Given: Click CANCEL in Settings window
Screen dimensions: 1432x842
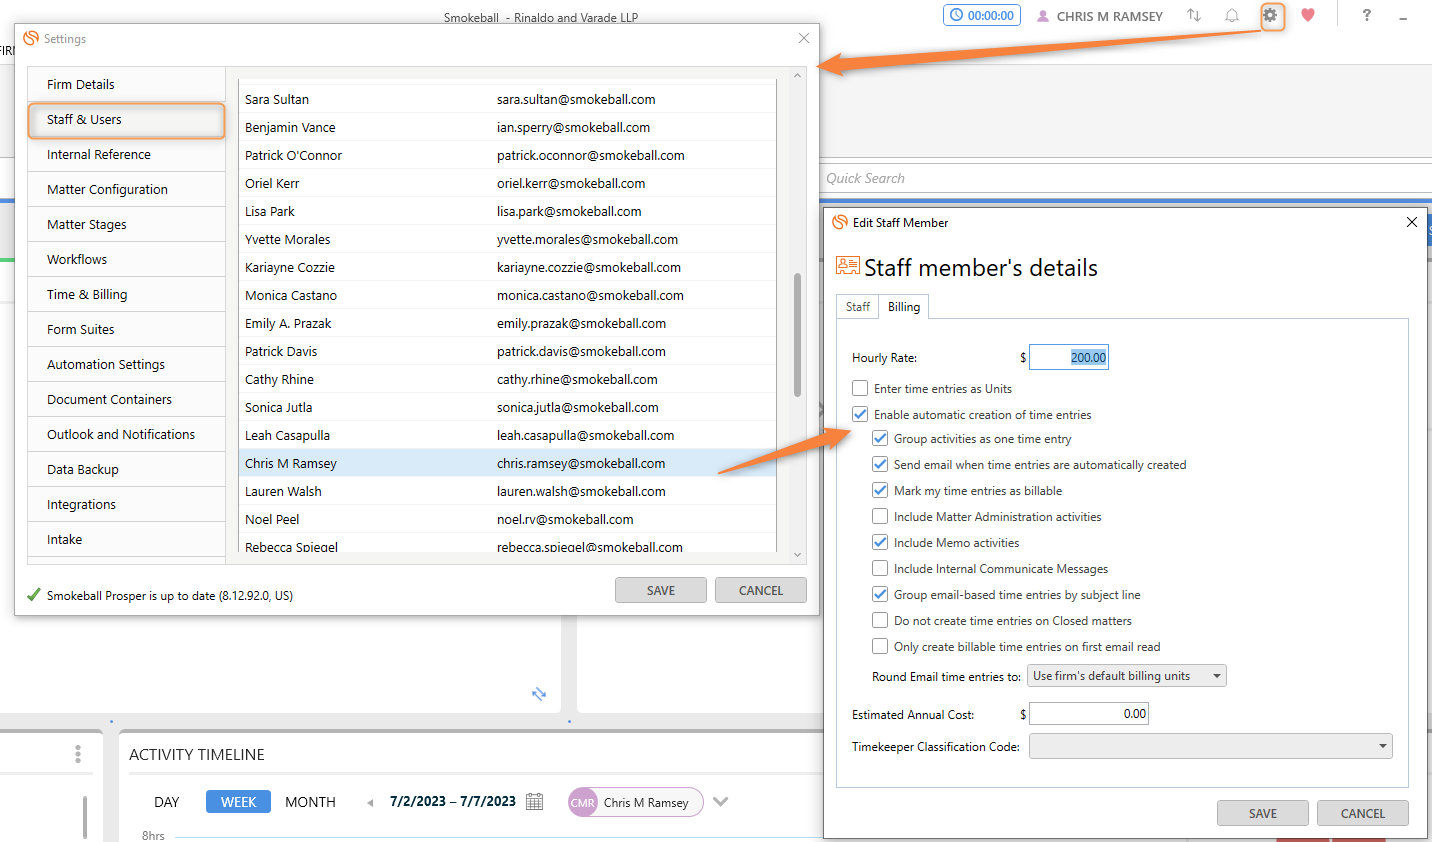Looking at the screenshot, I should point(761,590).
